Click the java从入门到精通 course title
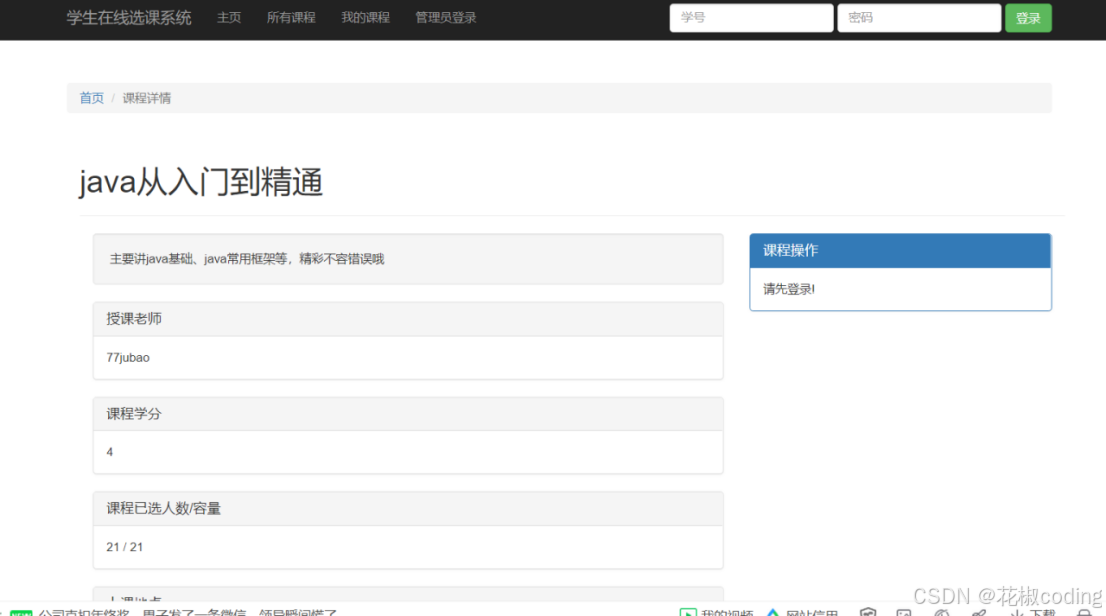 tap(201, 181)
